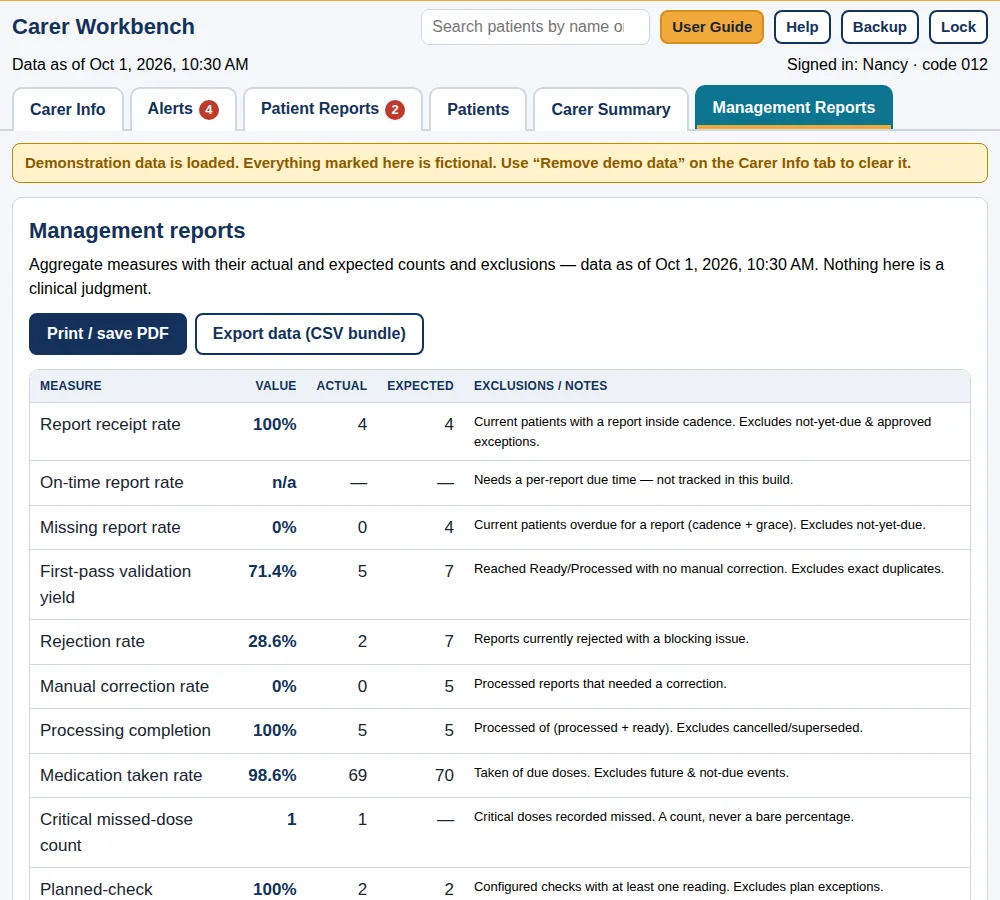Click the Alerts badge showing 4
The image size is (1000, 900).
[209, 110]
